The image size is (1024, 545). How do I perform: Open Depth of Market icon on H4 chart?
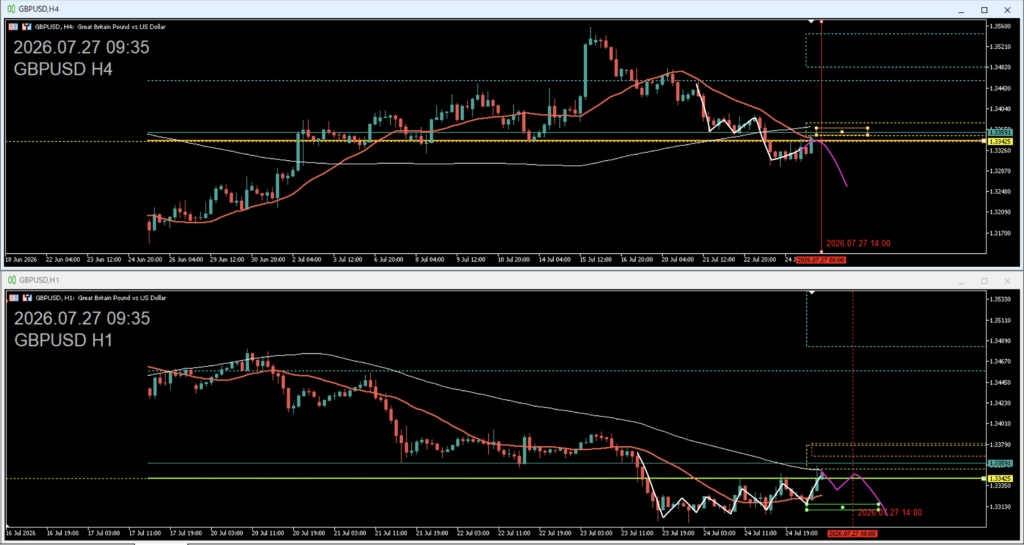[27, 27]
